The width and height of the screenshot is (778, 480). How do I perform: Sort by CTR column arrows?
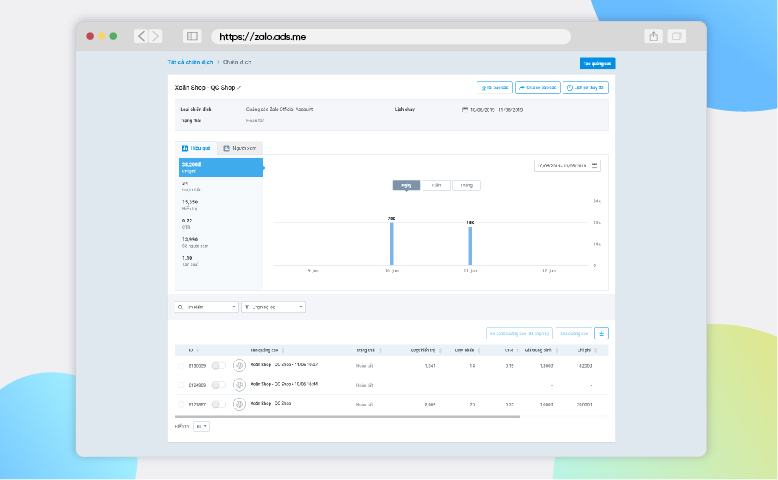coord(518,350)
